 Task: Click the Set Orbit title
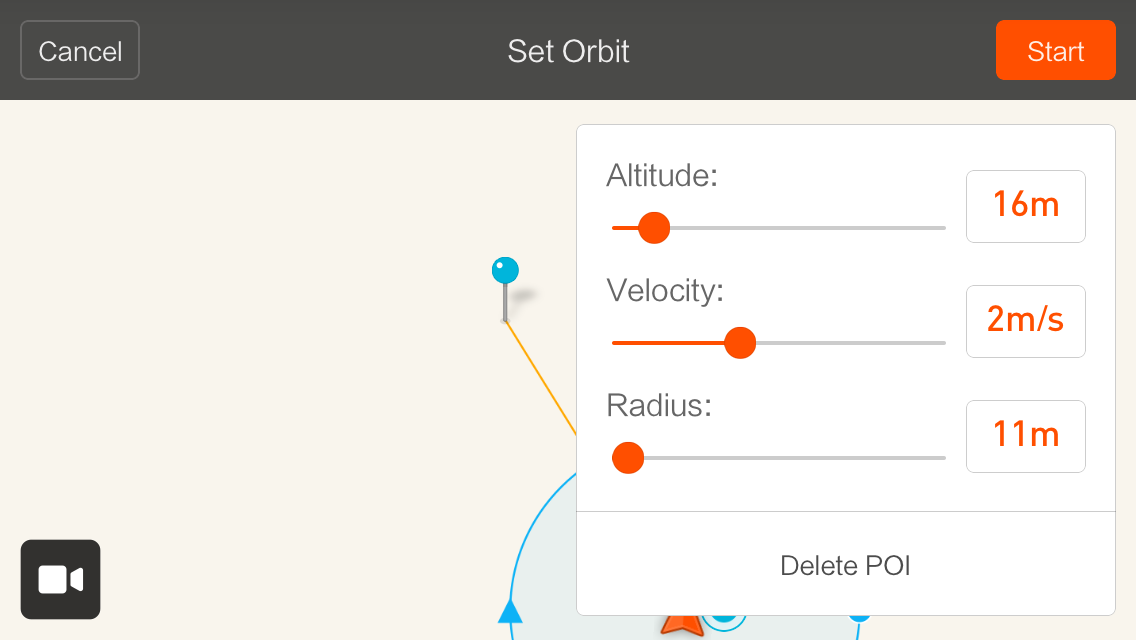coord(568,51)
